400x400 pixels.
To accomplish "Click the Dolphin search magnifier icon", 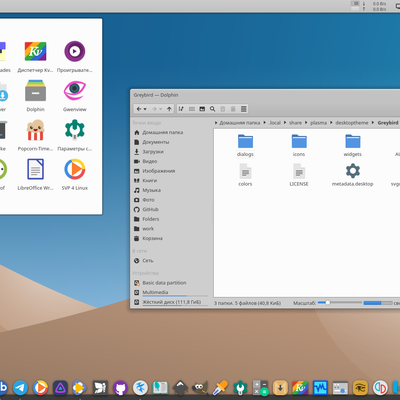I will coord(212,109).
